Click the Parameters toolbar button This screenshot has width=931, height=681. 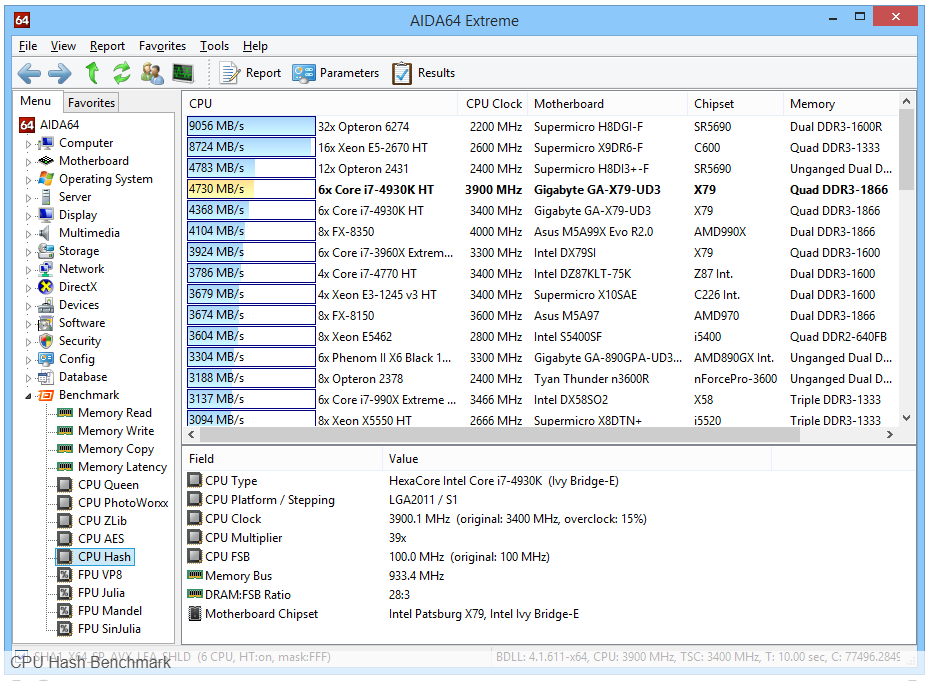point(336,73)
